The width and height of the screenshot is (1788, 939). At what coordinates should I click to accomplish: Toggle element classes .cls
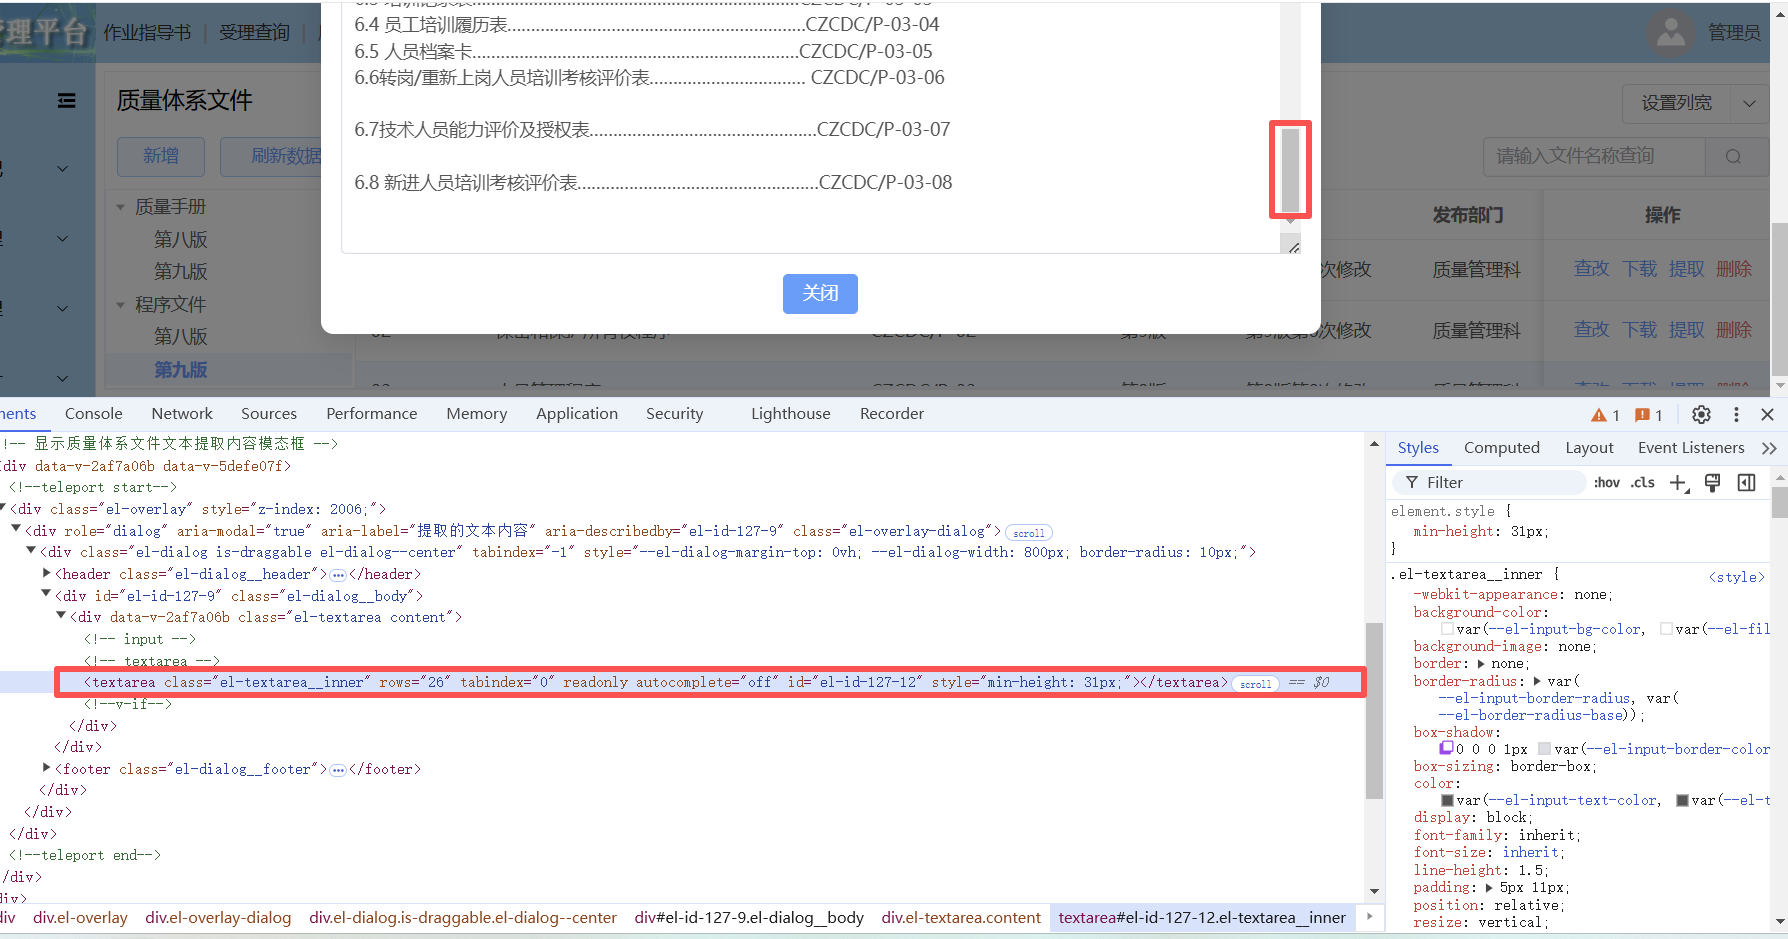(x=1643, y=482)
